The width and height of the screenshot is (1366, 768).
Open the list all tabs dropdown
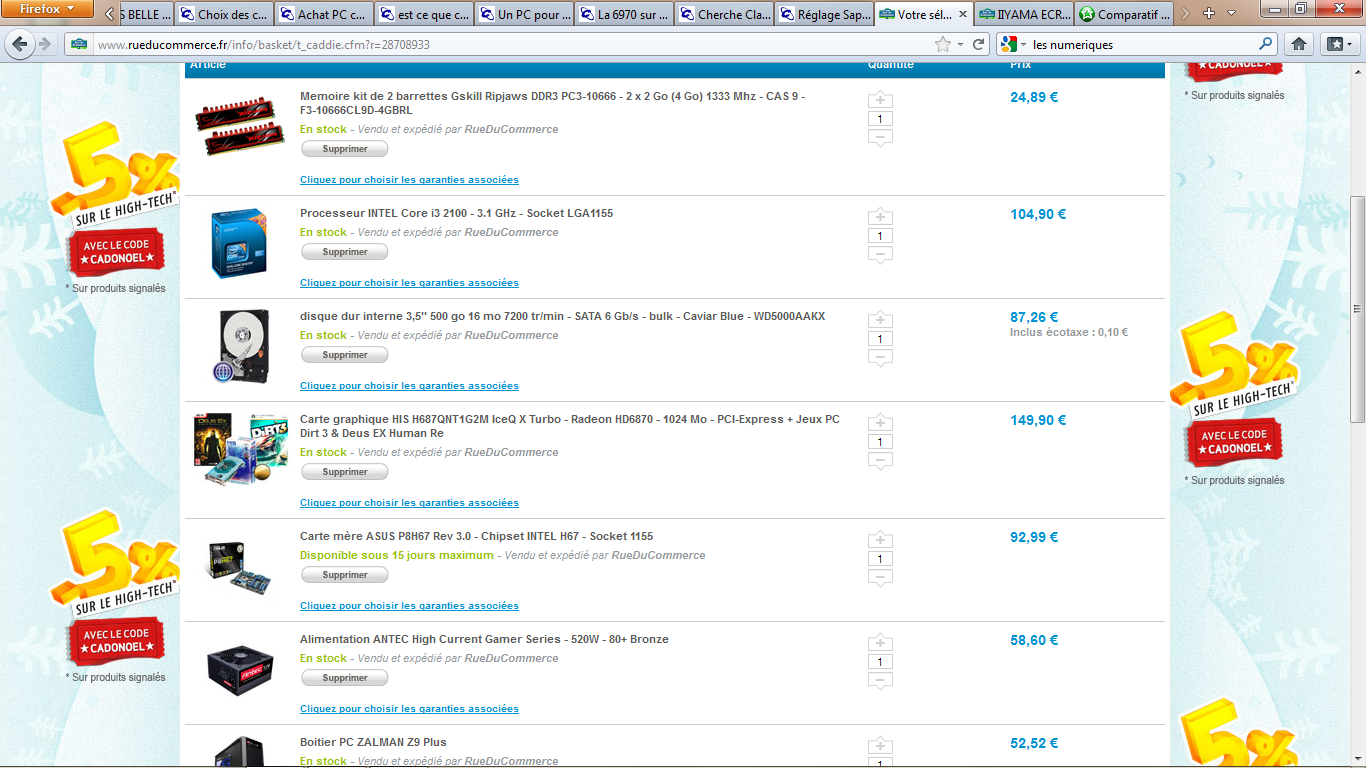tap(1232, 14)
